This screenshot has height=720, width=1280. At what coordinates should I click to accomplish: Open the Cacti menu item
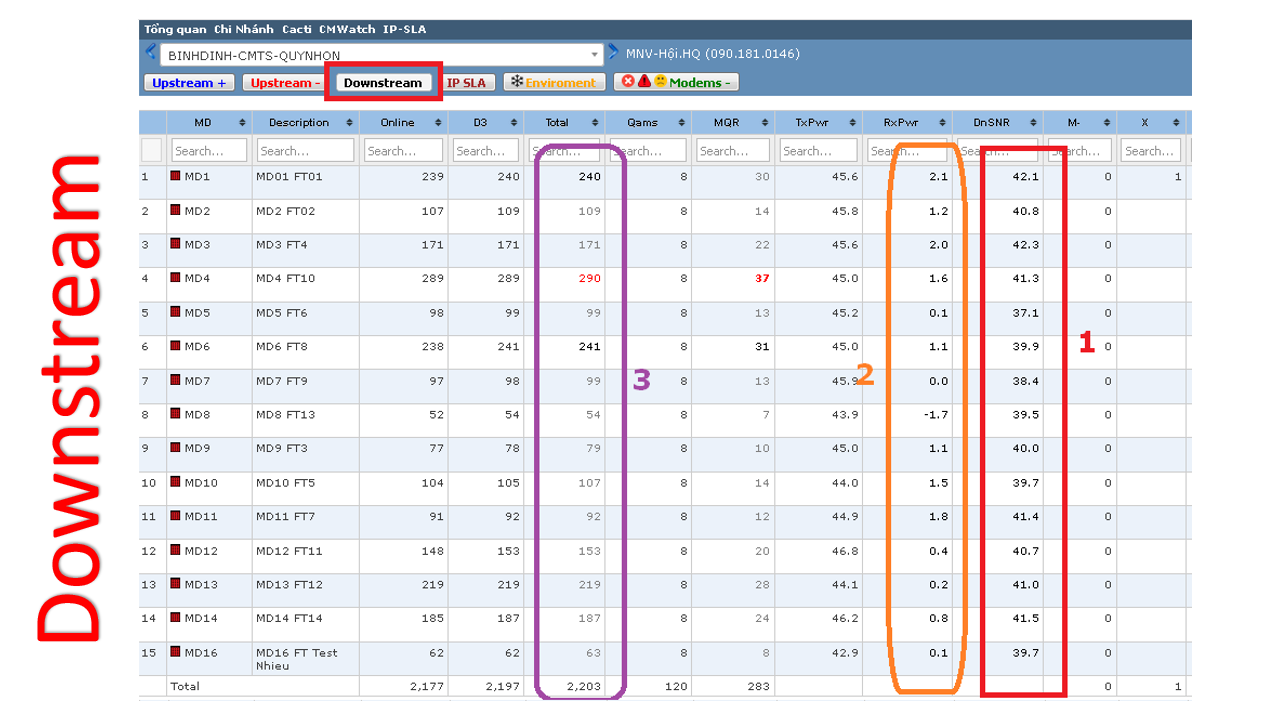(297, 29)
